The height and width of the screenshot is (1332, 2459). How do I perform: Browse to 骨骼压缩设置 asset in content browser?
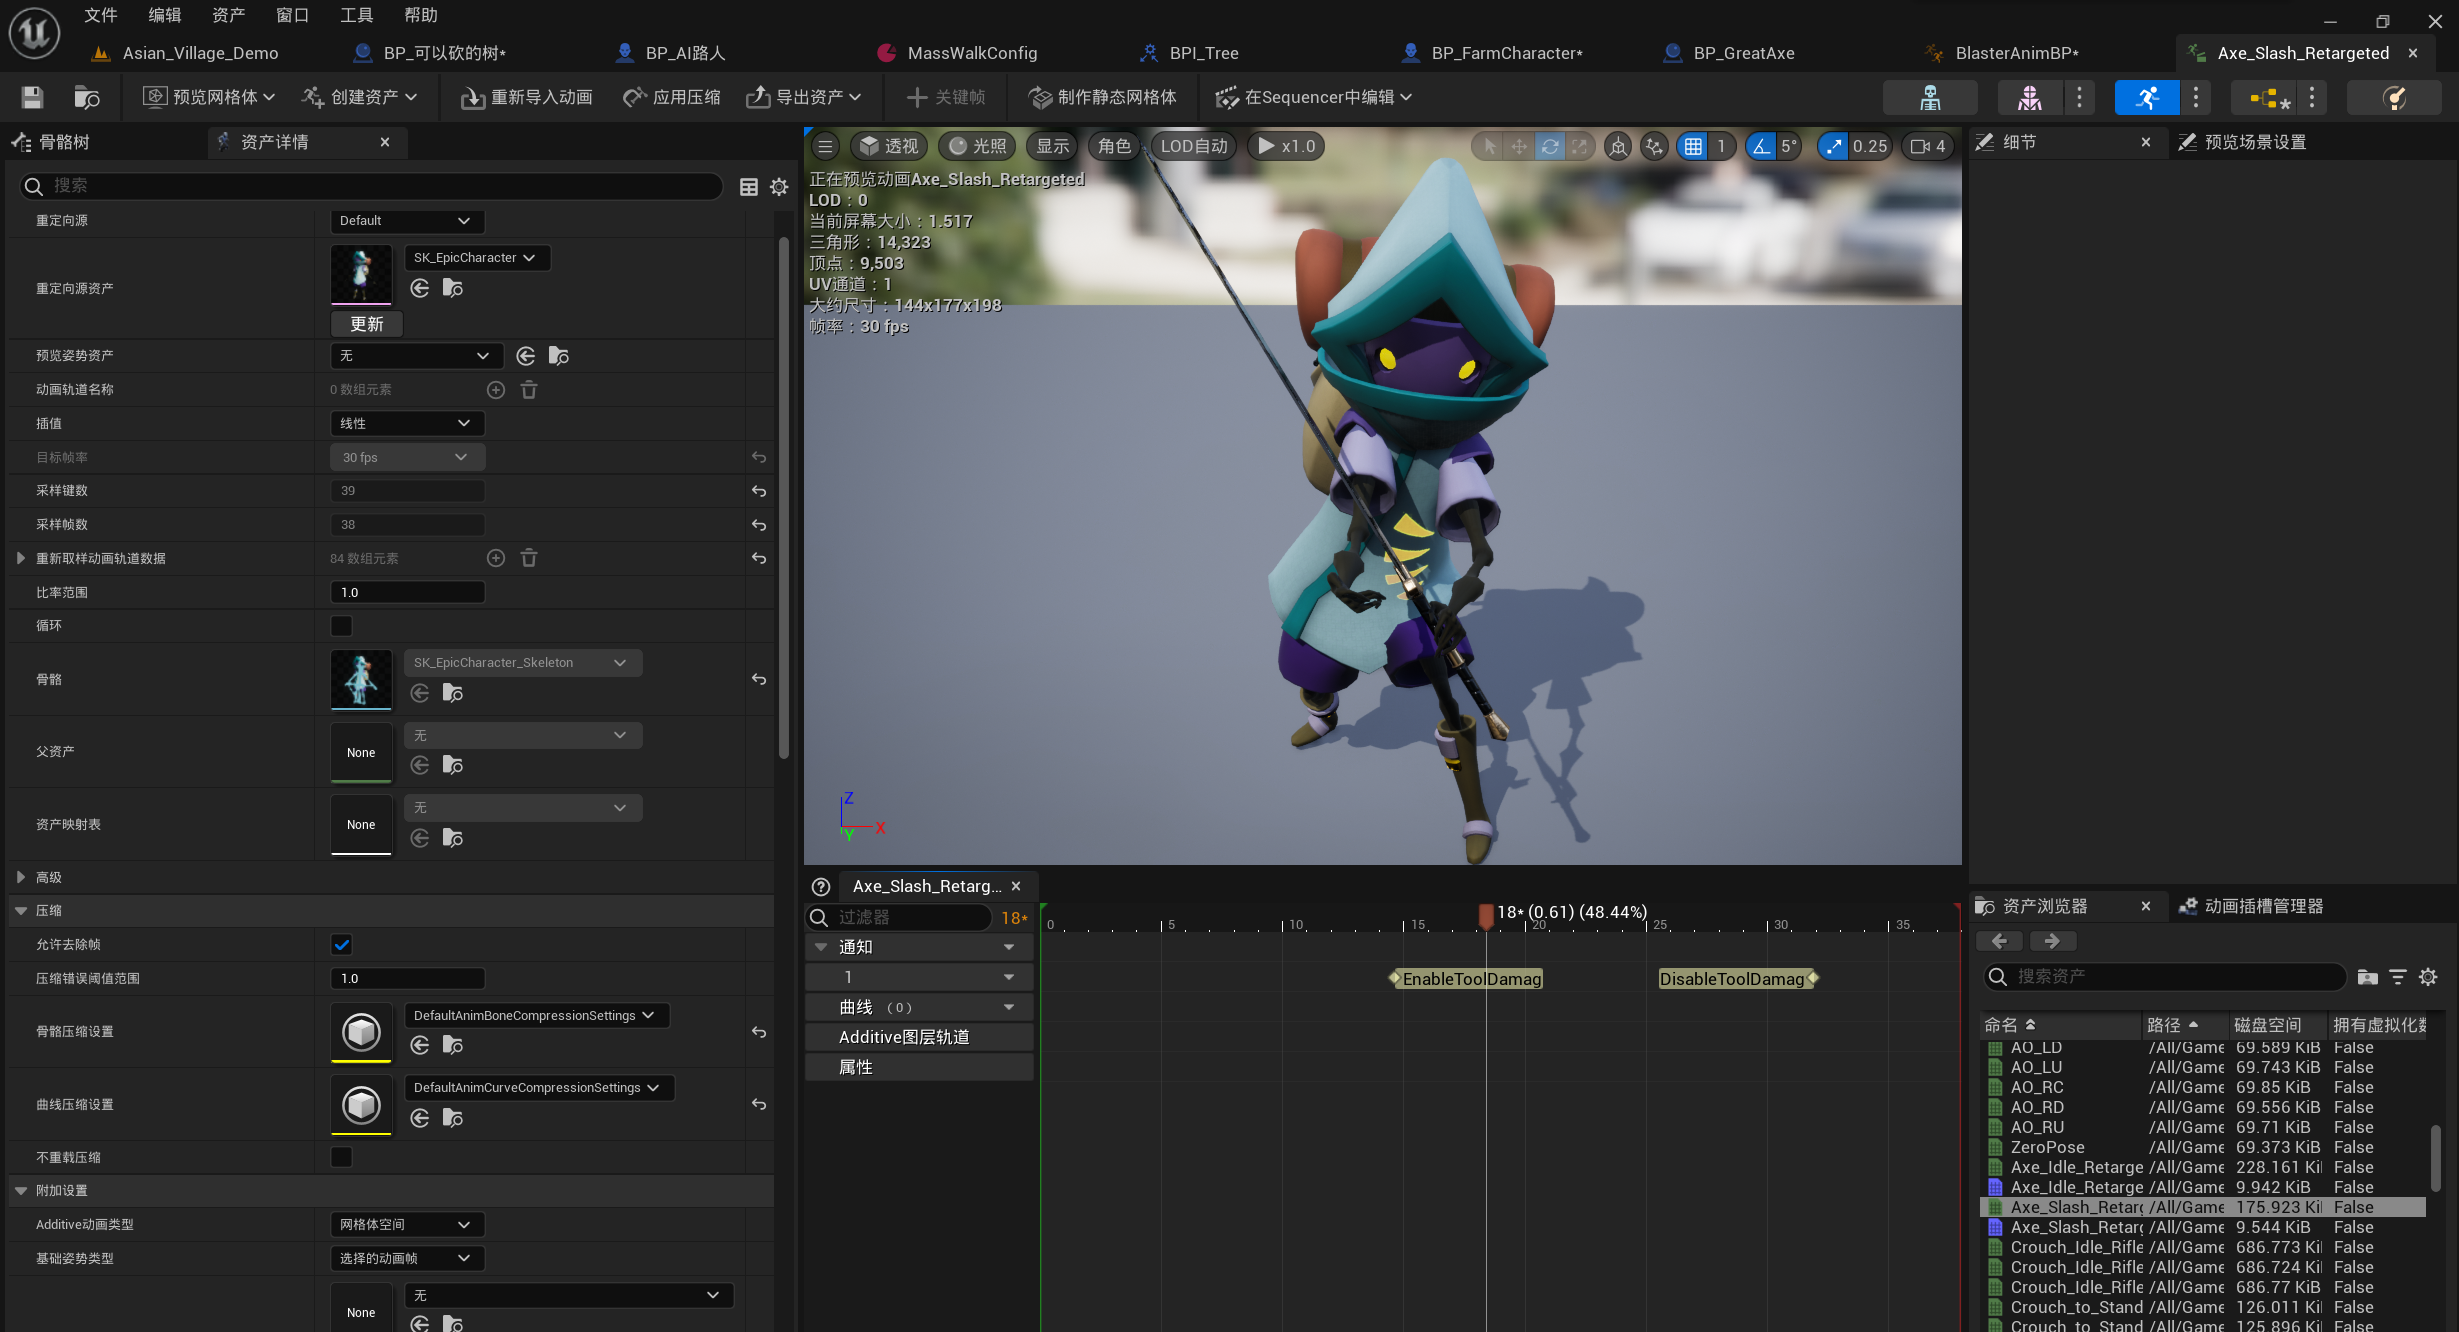coord(453,1045)
